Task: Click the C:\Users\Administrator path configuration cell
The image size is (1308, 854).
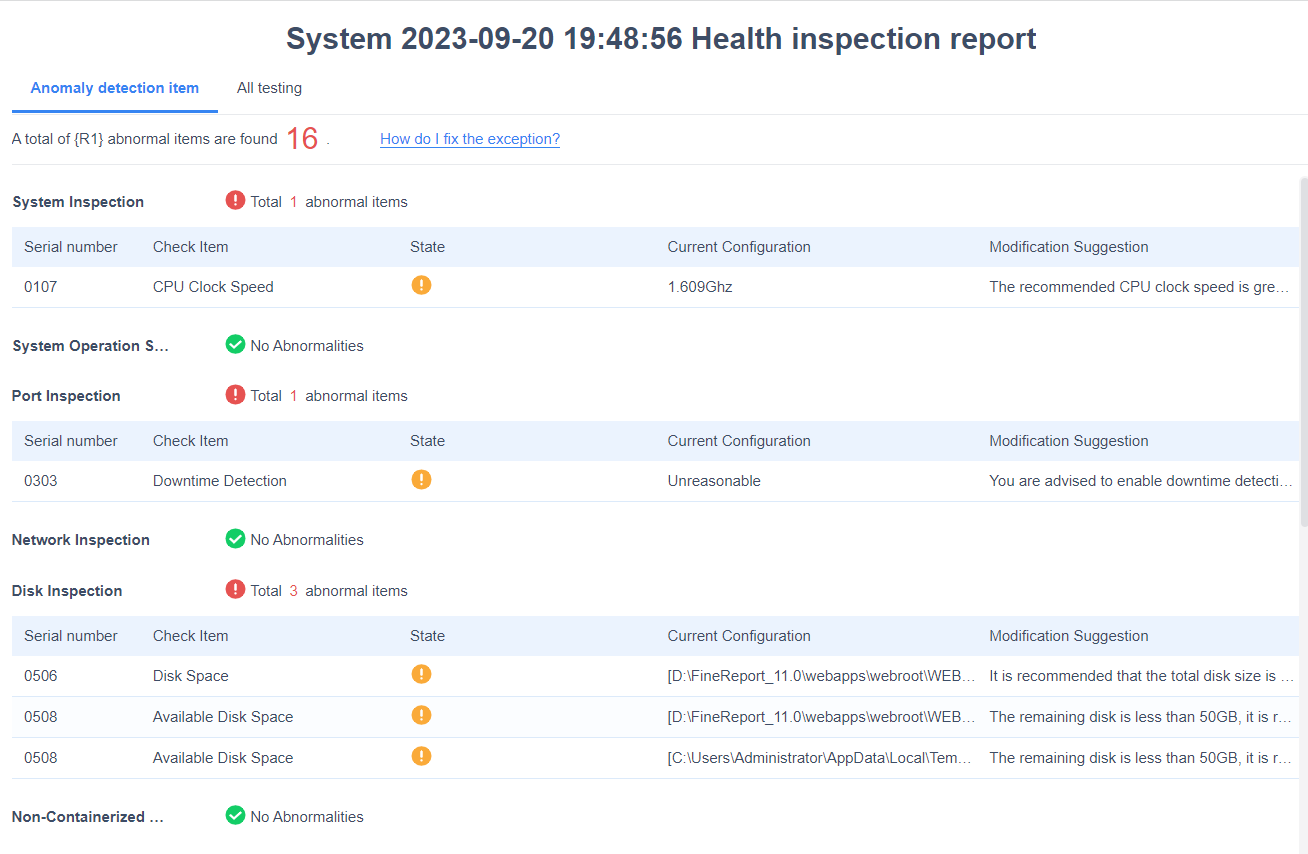Action: pos(821,758)
